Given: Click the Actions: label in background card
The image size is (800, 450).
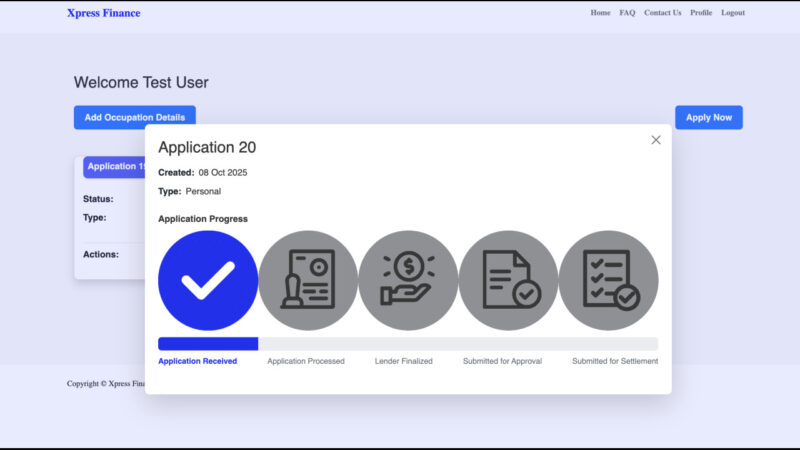Looking at the screenshot, I should (101, 254).
